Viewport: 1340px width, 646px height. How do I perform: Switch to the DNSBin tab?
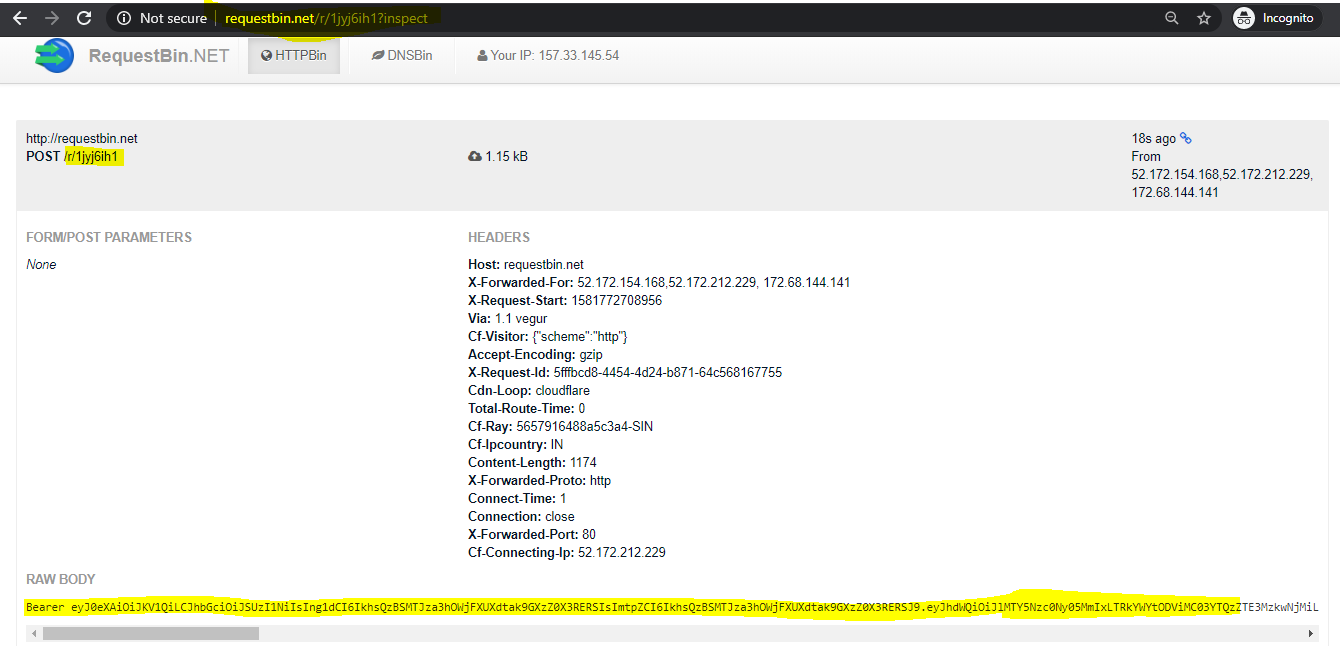click(402, 55)
